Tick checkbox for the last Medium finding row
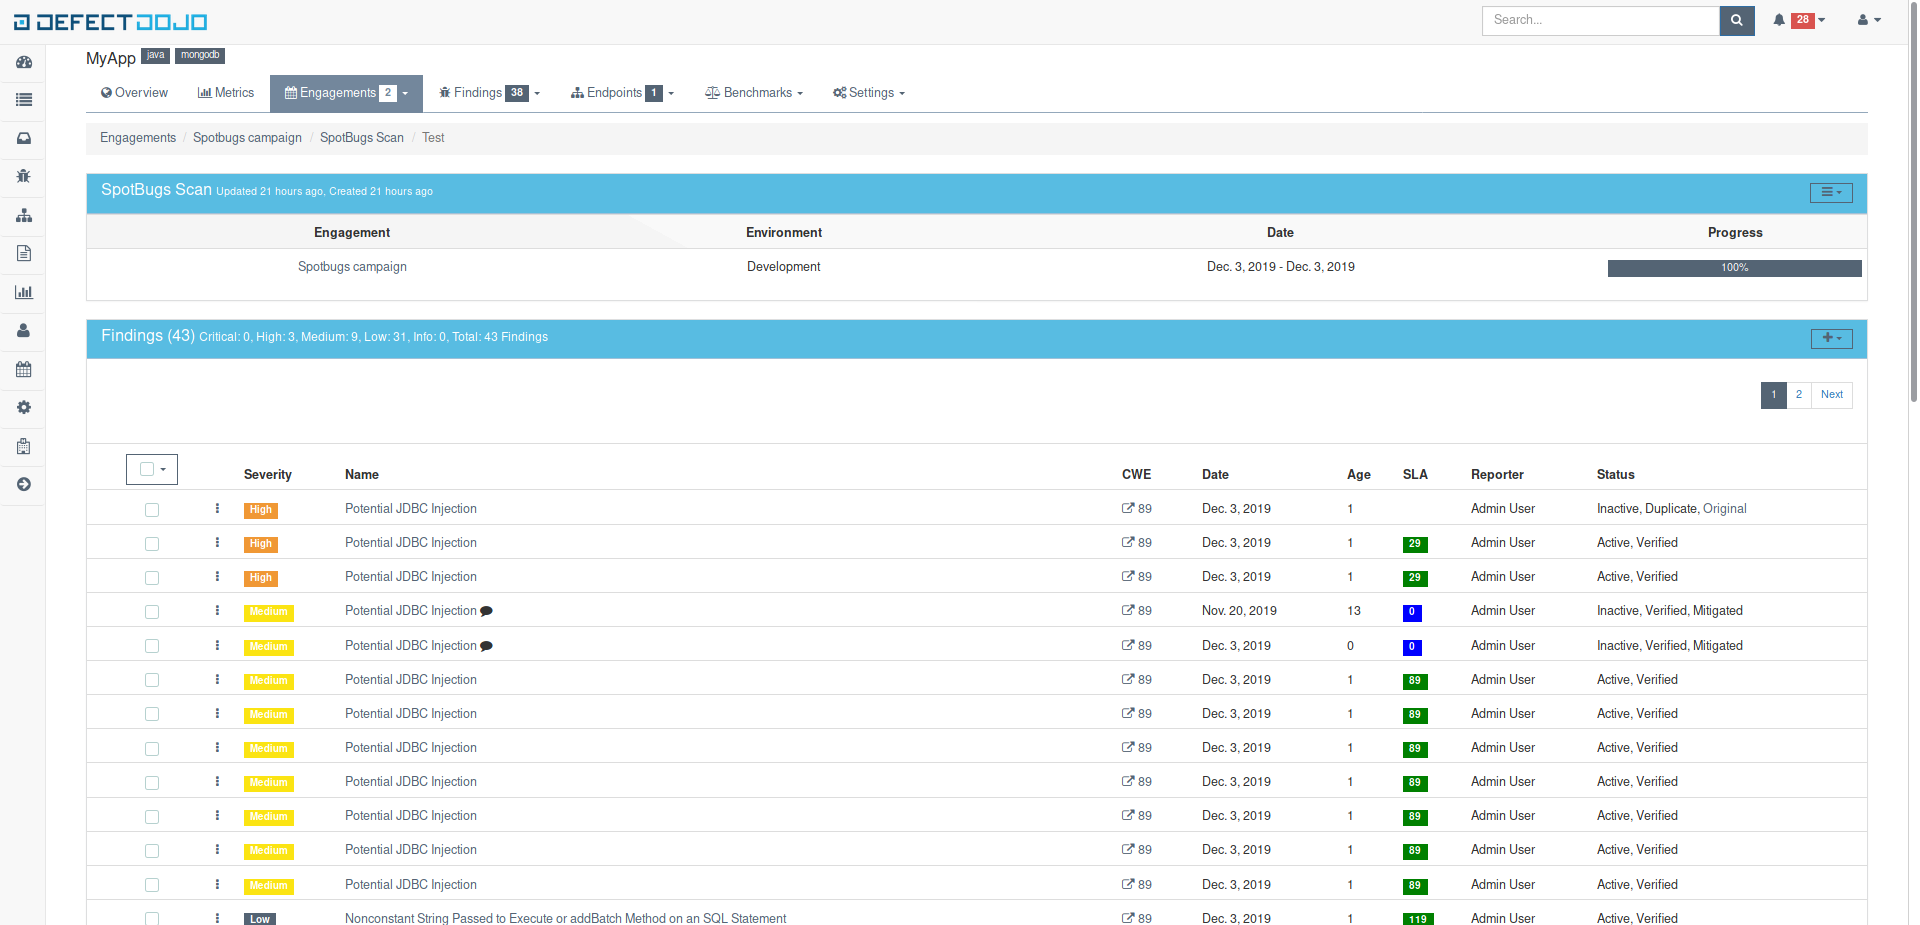 coord(152,885)
